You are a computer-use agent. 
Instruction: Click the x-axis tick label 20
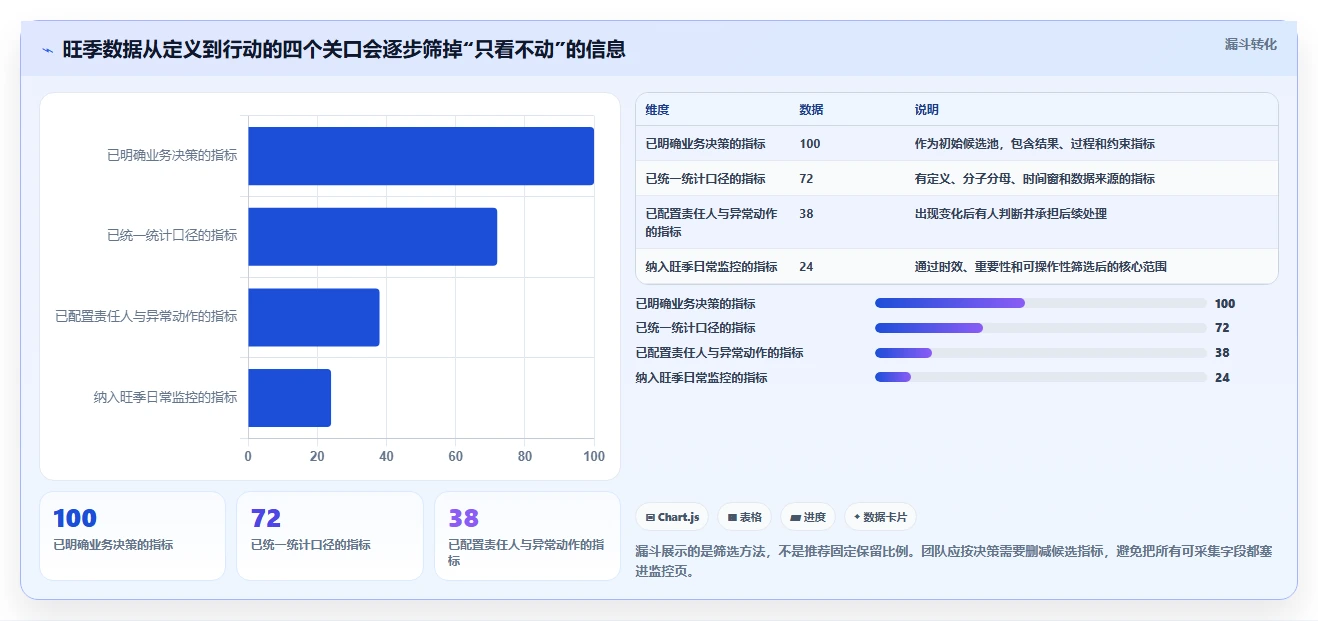(317, 456)
